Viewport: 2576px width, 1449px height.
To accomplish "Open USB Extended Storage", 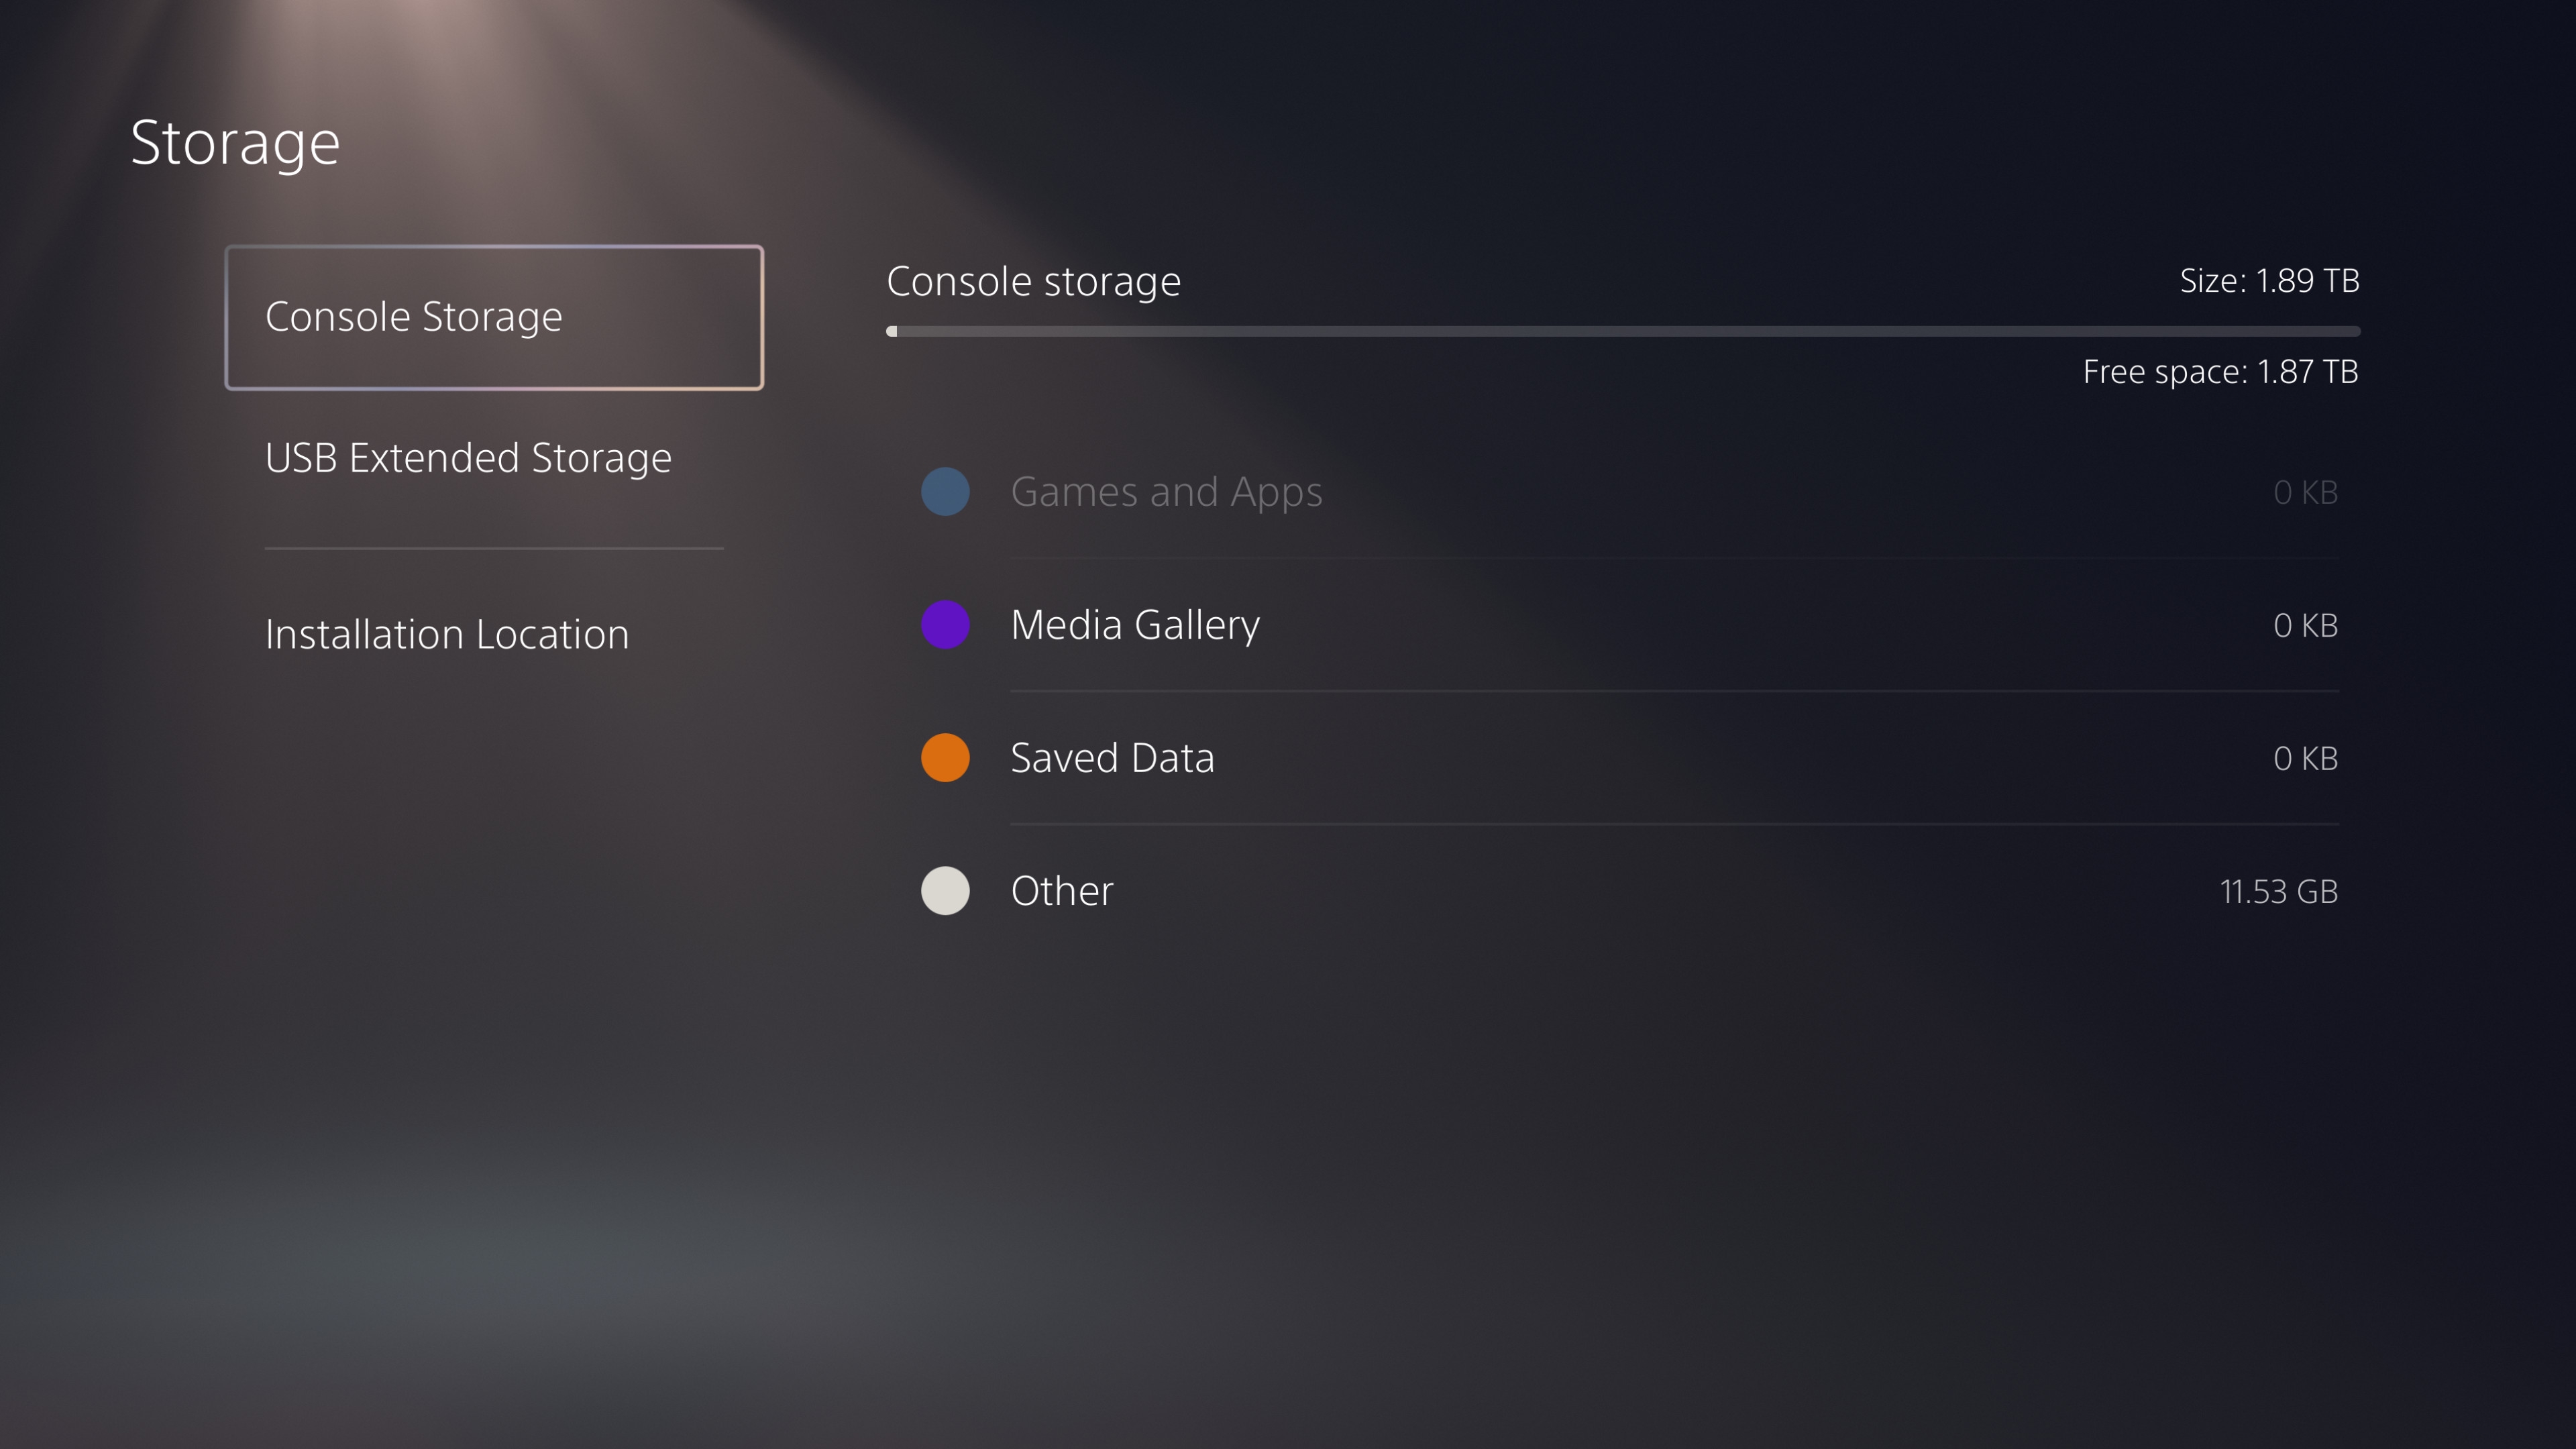I will [x=468, y=458].
